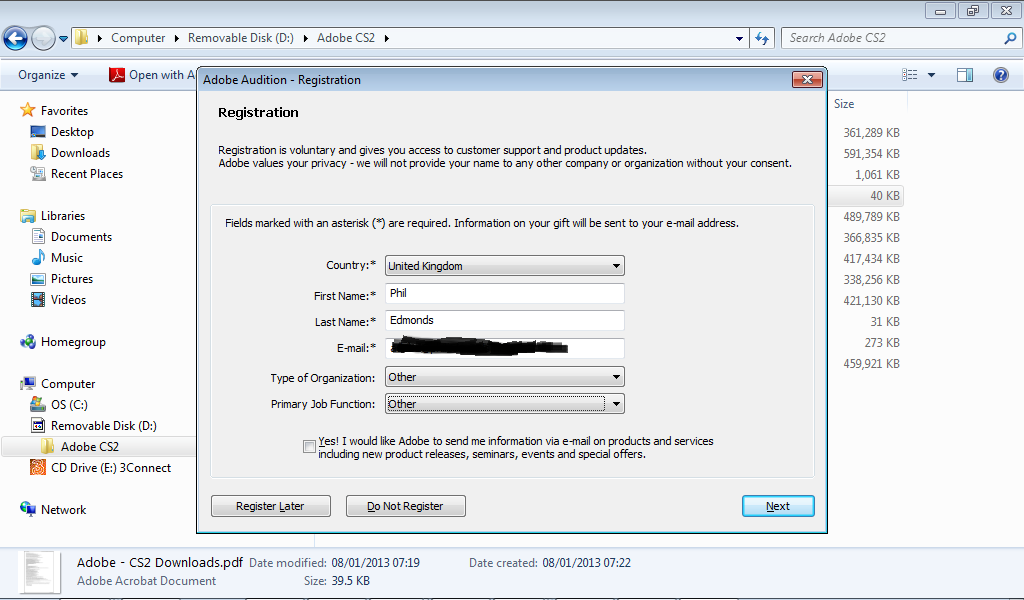The width and height of the screenshot is (1024, 600).
Task: Click the 459,921 KB size entry
Action: coord(871,363)
